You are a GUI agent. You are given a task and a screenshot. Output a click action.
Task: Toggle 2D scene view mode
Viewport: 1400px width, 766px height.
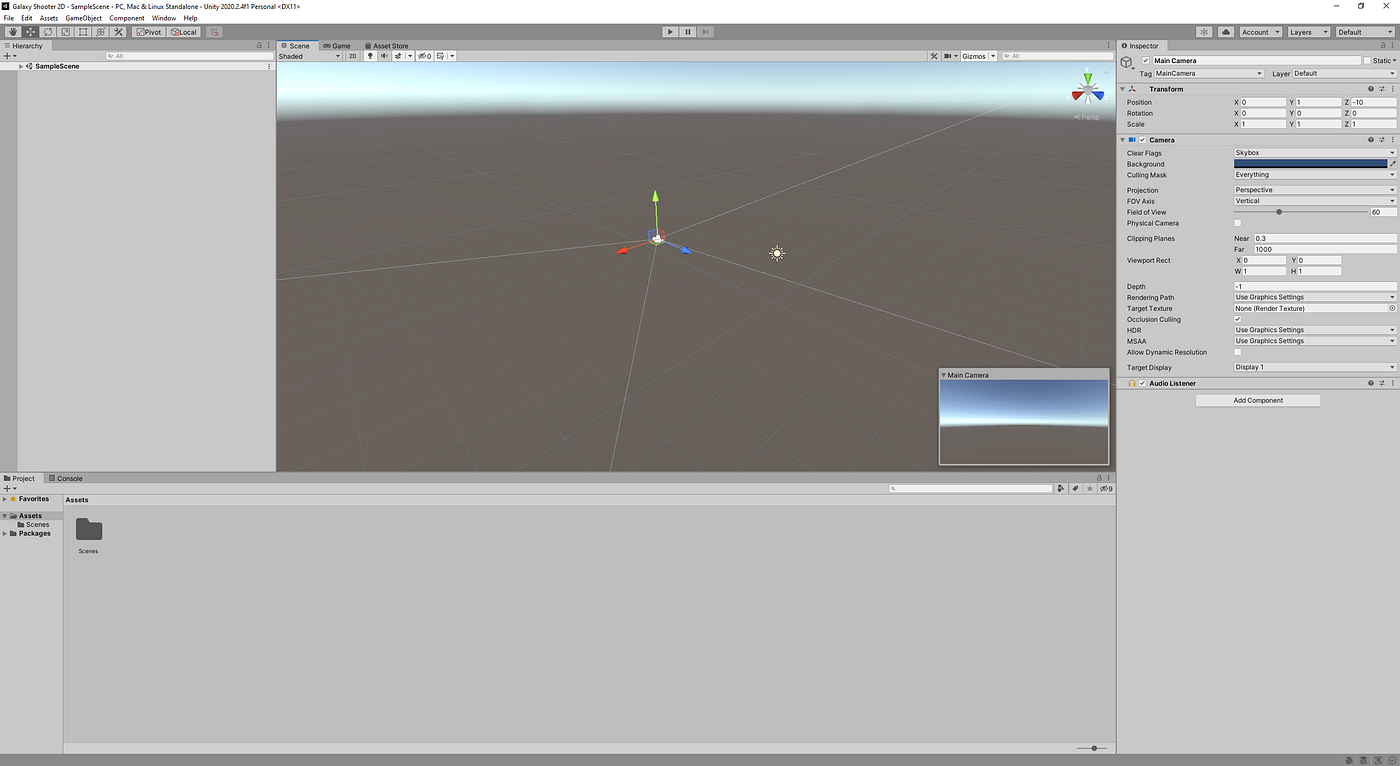(353, 56)
